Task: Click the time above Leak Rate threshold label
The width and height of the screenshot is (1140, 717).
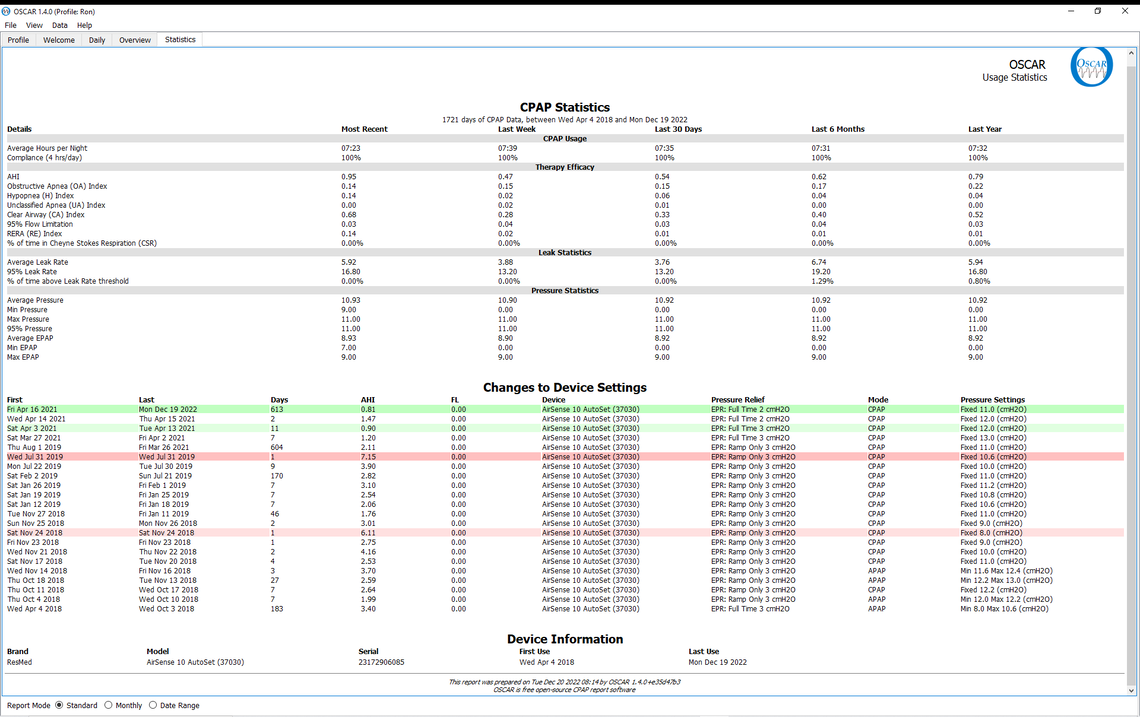Action: [x=68, y=281]
